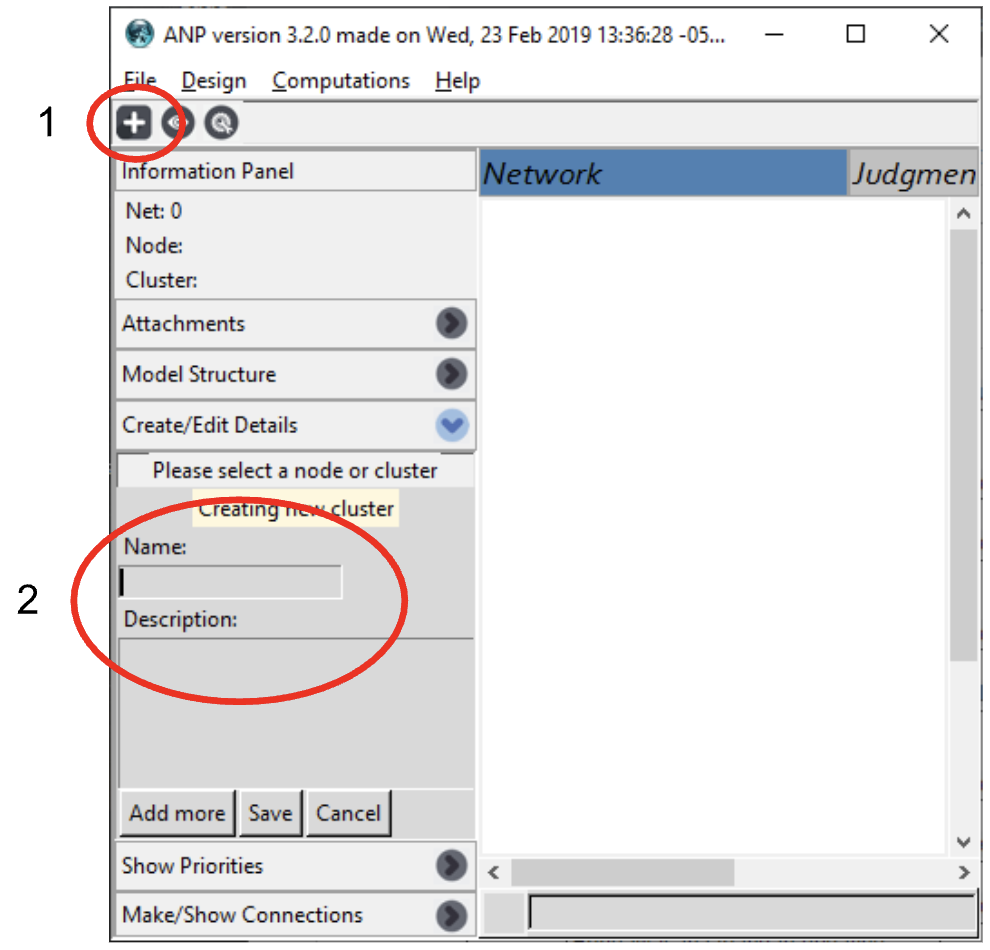
Task: Click inside the Description text area
Action: pos(296,713)
